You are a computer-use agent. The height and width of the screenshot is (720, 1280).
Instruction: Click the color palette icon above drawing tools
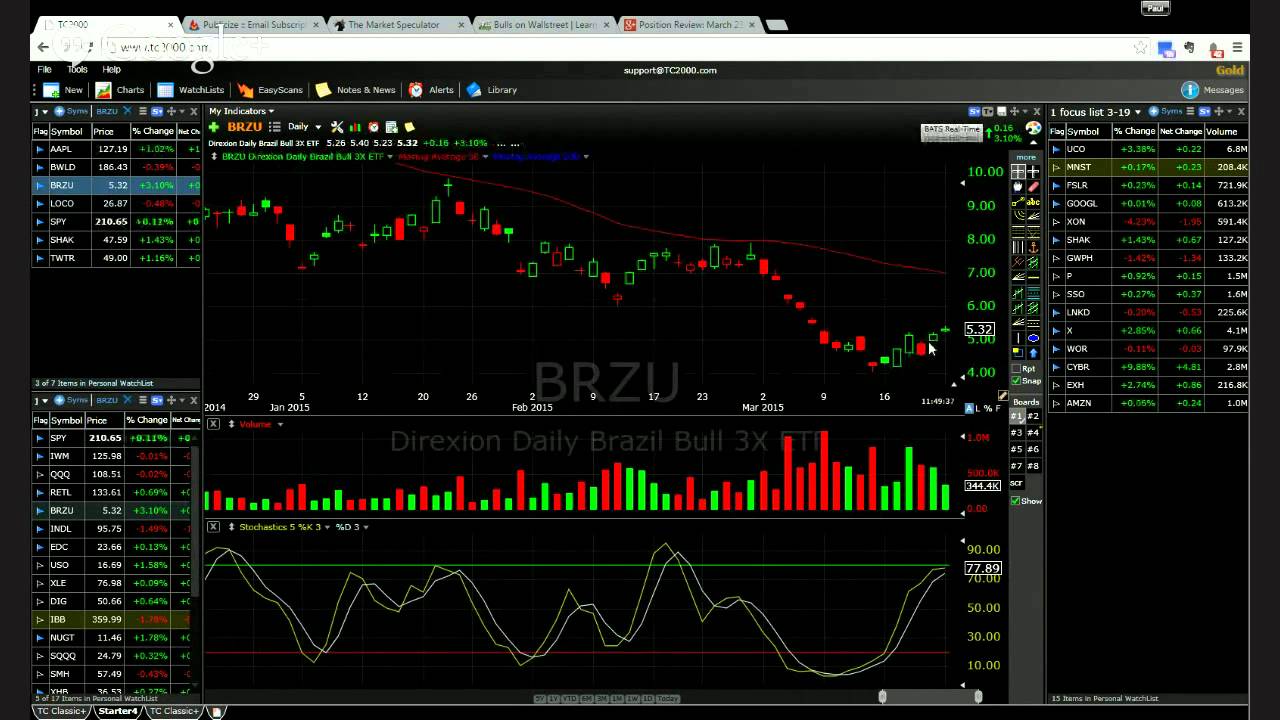tap(1033, 129)
